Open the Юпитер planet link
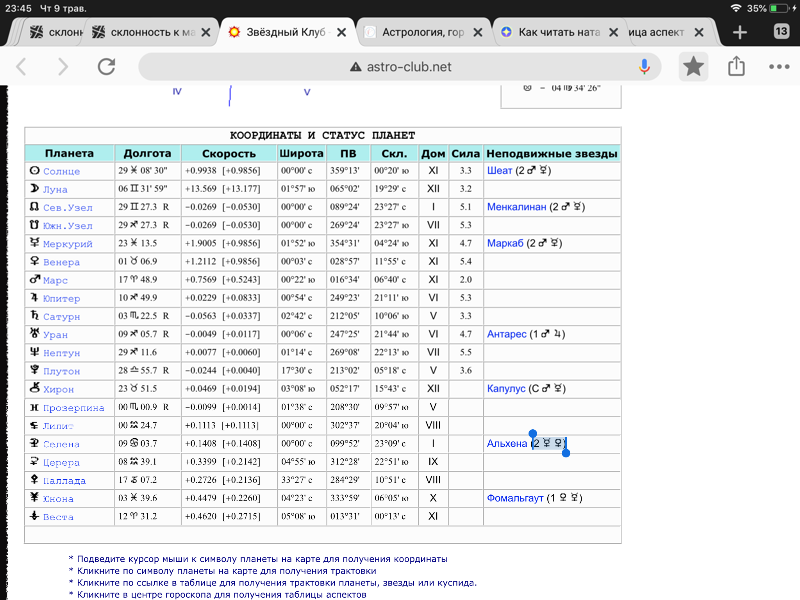The image size is (800, 600). pyautogui.click(x=61, y=298)
